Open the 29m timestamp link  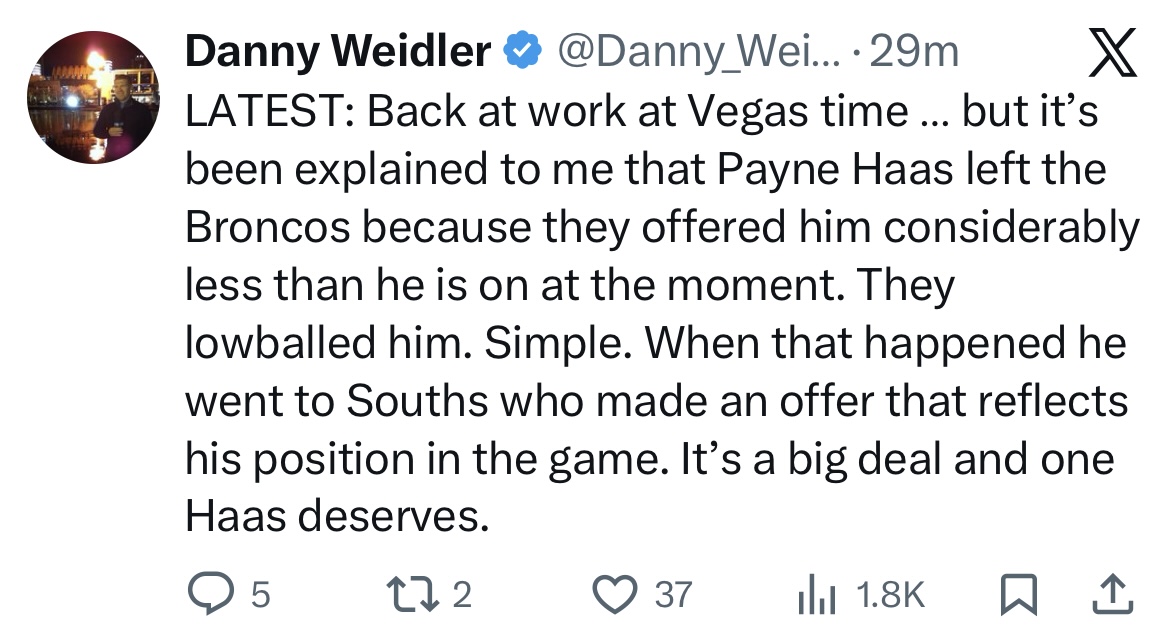914,52
